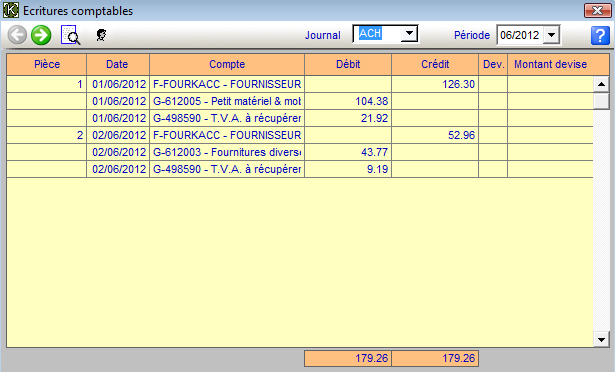
Task: Click the small figure icon in the toolbar
Action: [x=101, y=35]
